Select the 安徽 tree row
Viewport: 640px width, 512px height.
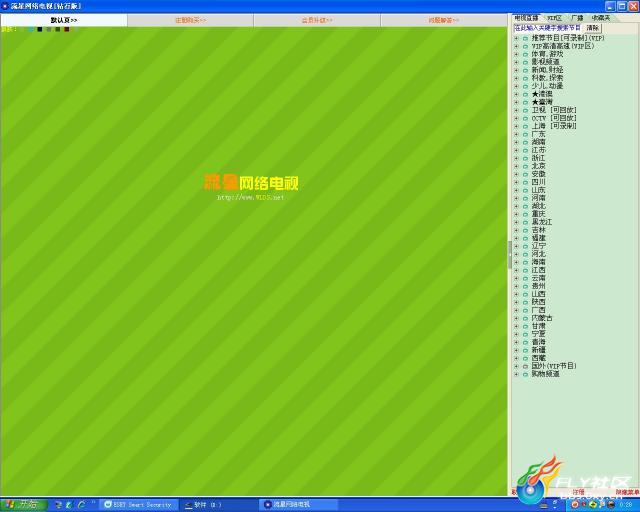coord(538,174)
